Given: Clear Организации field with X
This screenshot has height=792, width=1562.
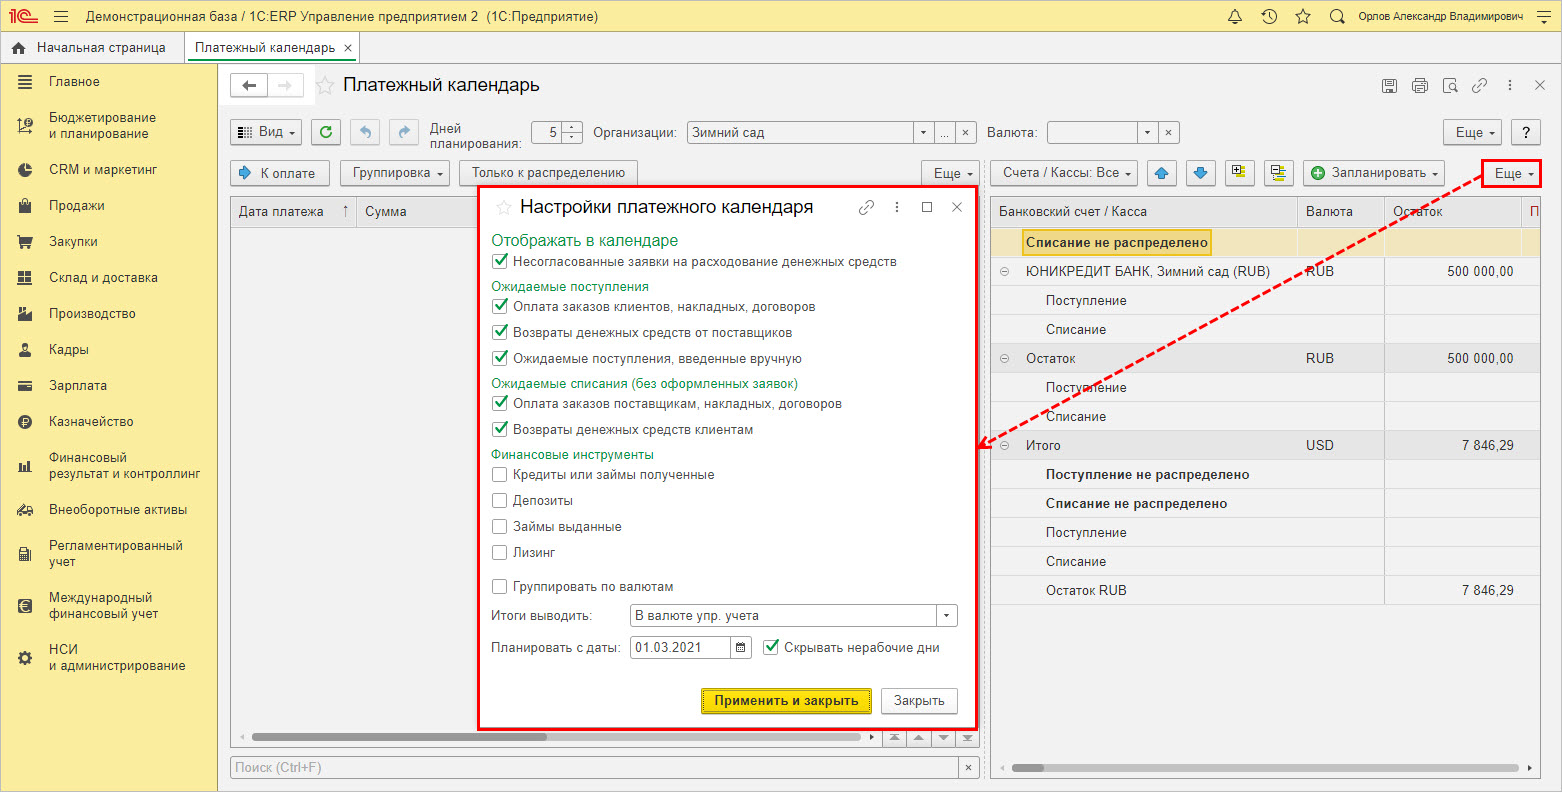Looking at the screenshot, I should tap(966, 132).
